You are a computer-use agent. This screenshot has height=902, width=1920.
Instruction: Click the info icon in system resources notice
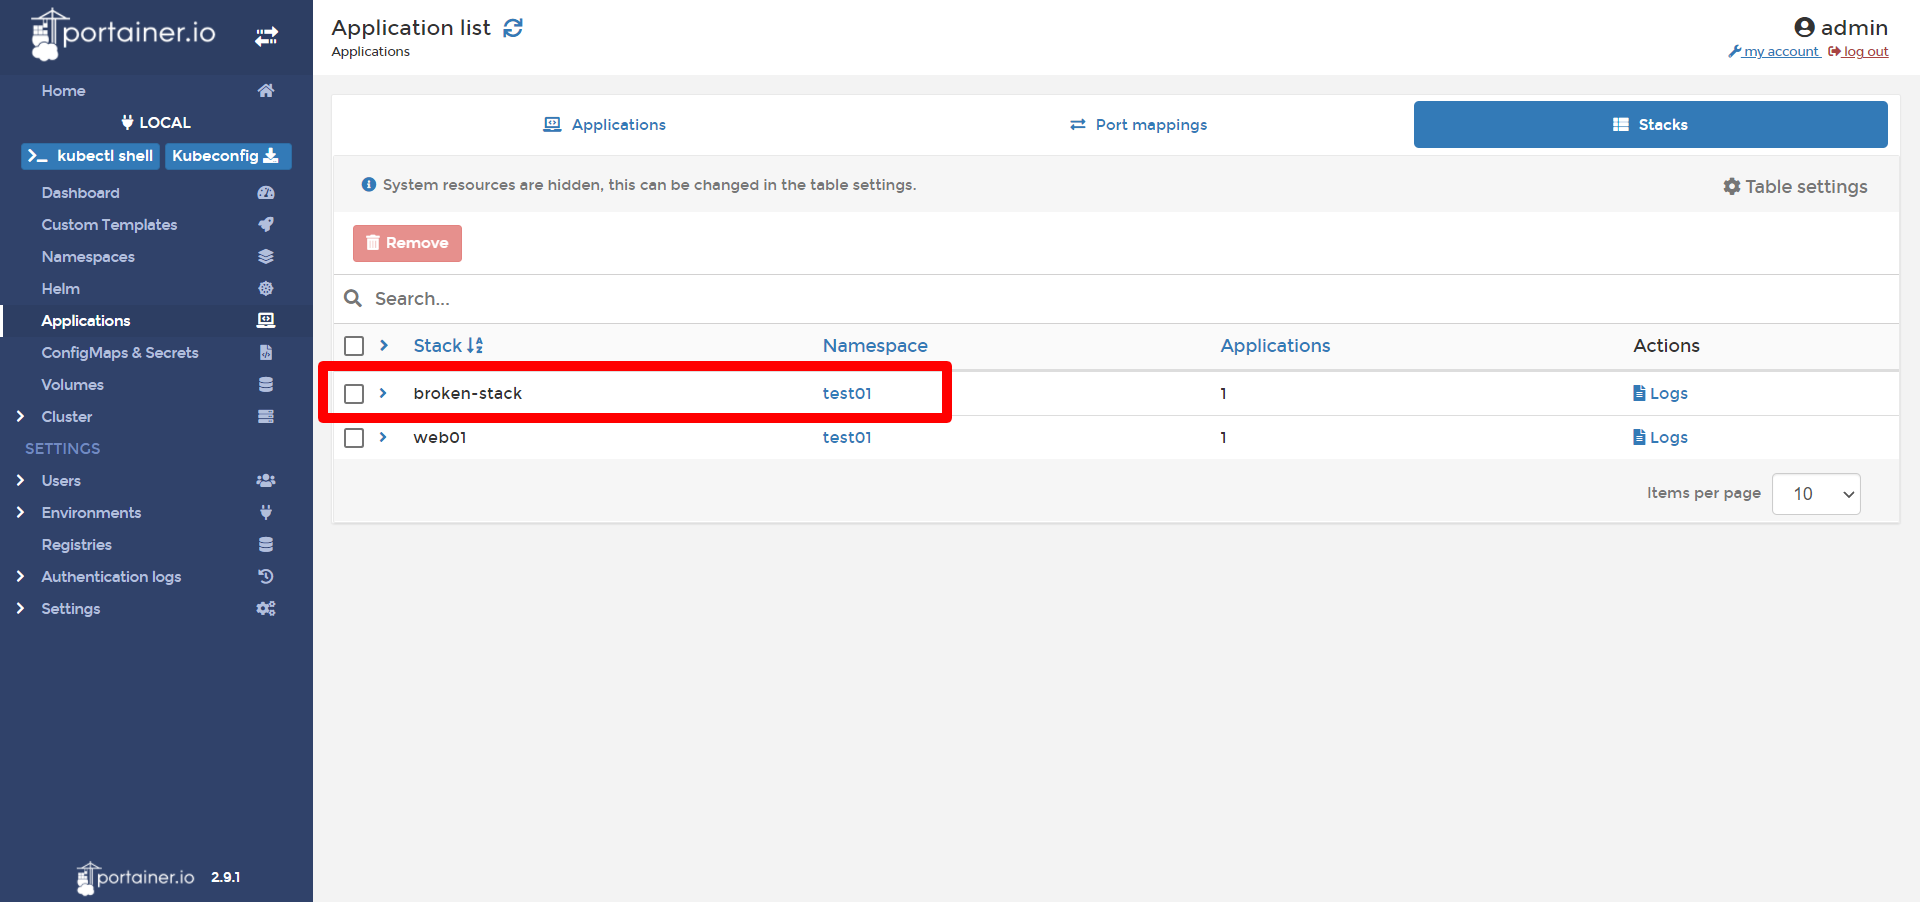[x=369, y=185]
